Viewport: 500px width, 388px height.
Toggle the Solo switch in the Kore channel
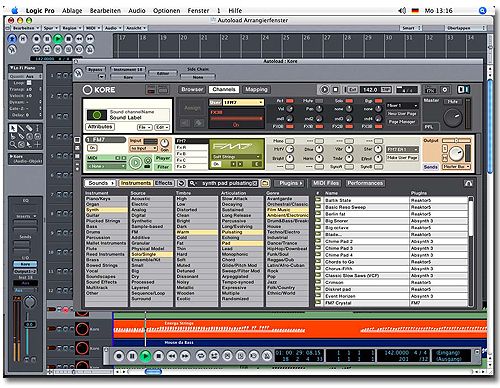[x=349, y=101]
